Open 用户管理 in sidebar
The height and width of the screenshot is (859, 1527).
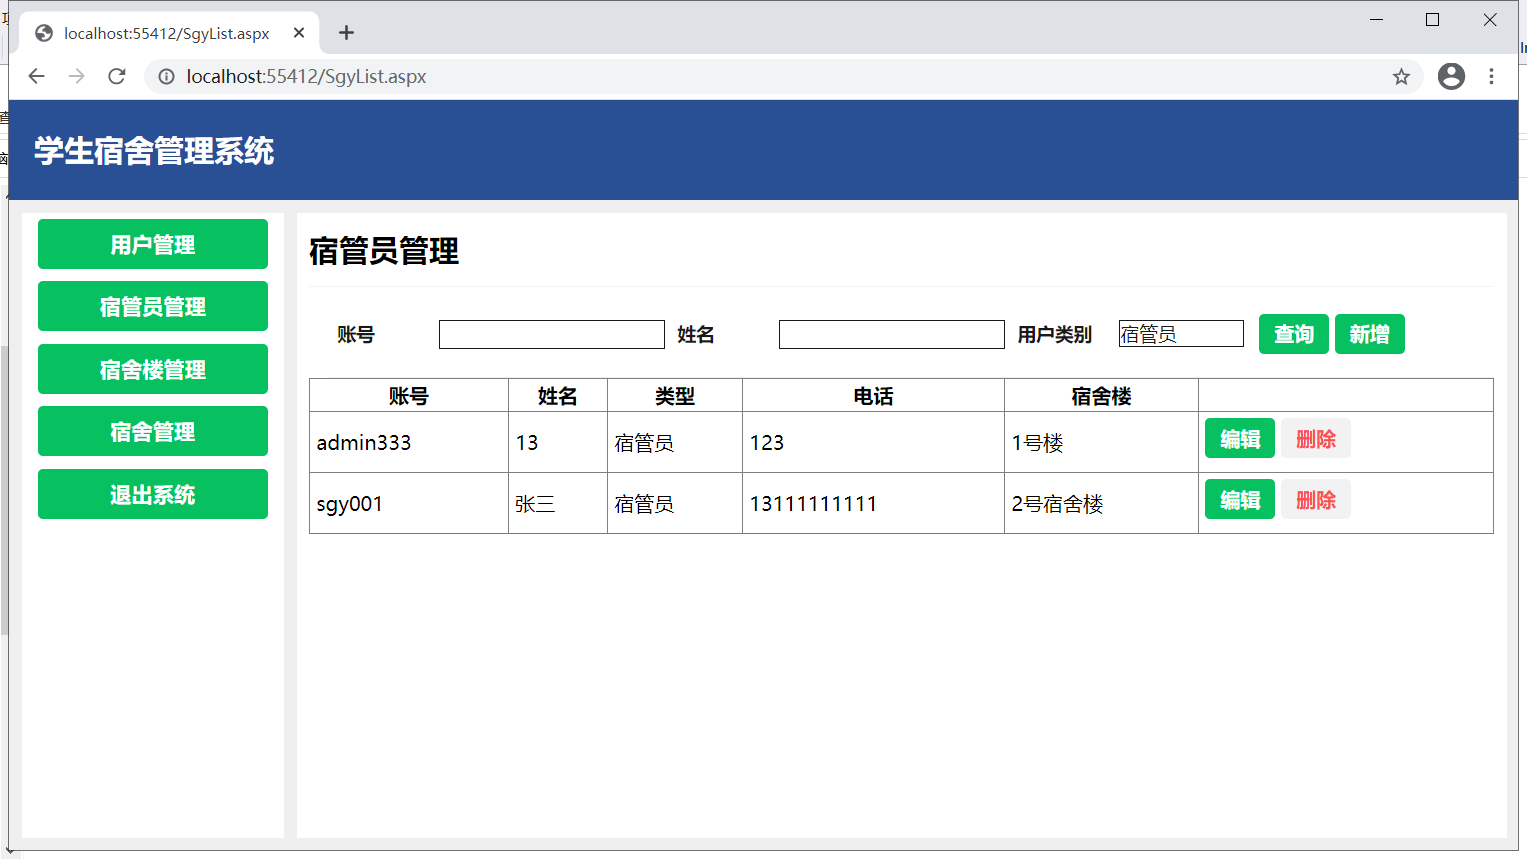pos(153,244)
